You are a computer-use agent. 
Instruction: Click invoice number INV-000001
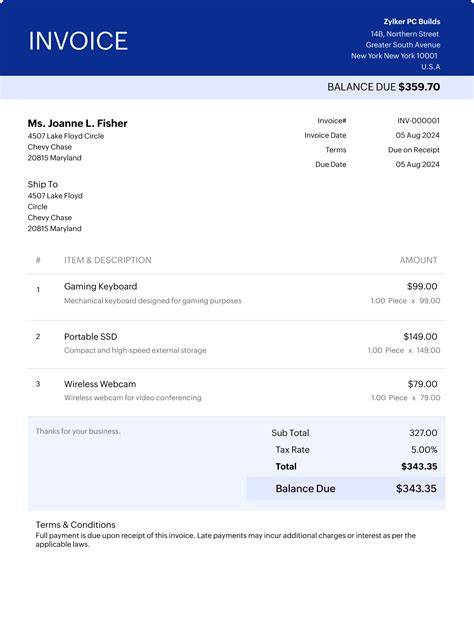[x=418, y=121]
